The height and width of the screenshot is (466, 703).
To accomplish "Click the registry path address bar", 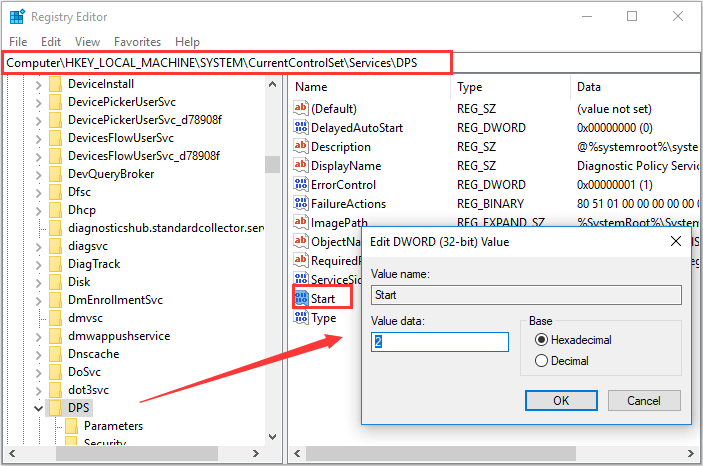I will 352,63.
